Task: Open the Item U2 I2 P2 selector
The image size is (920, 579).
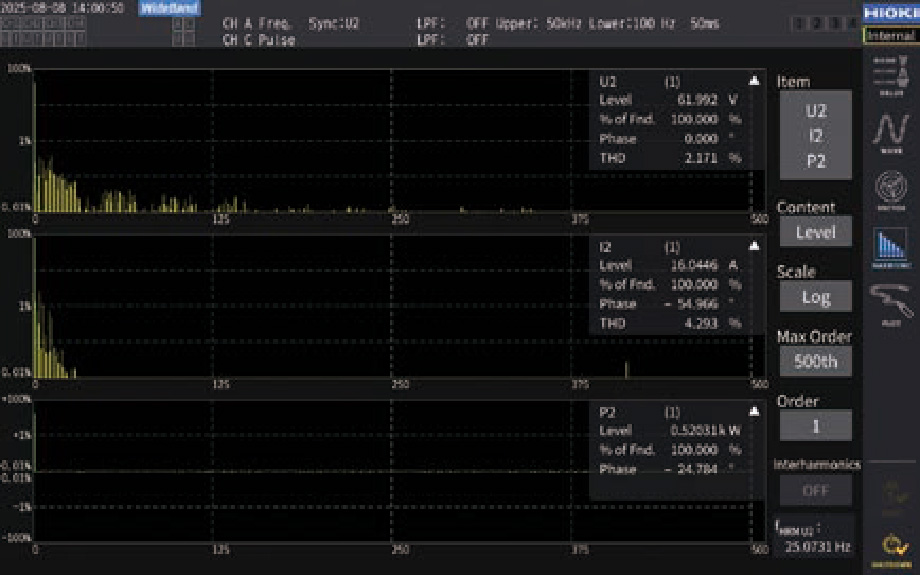Action: [815, 135]
